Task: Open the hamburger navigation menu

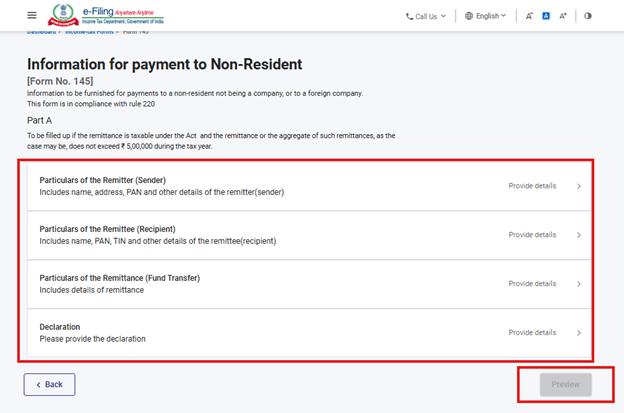Action: [x=32, y=15]
